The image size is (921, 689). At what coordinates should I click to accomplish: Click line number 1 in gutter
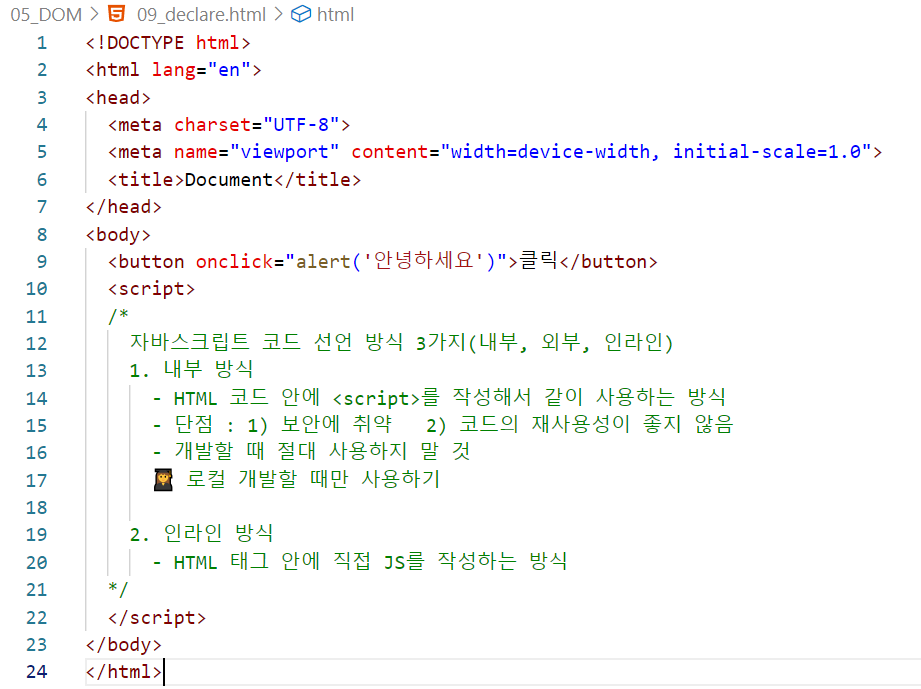pos(42,43)
